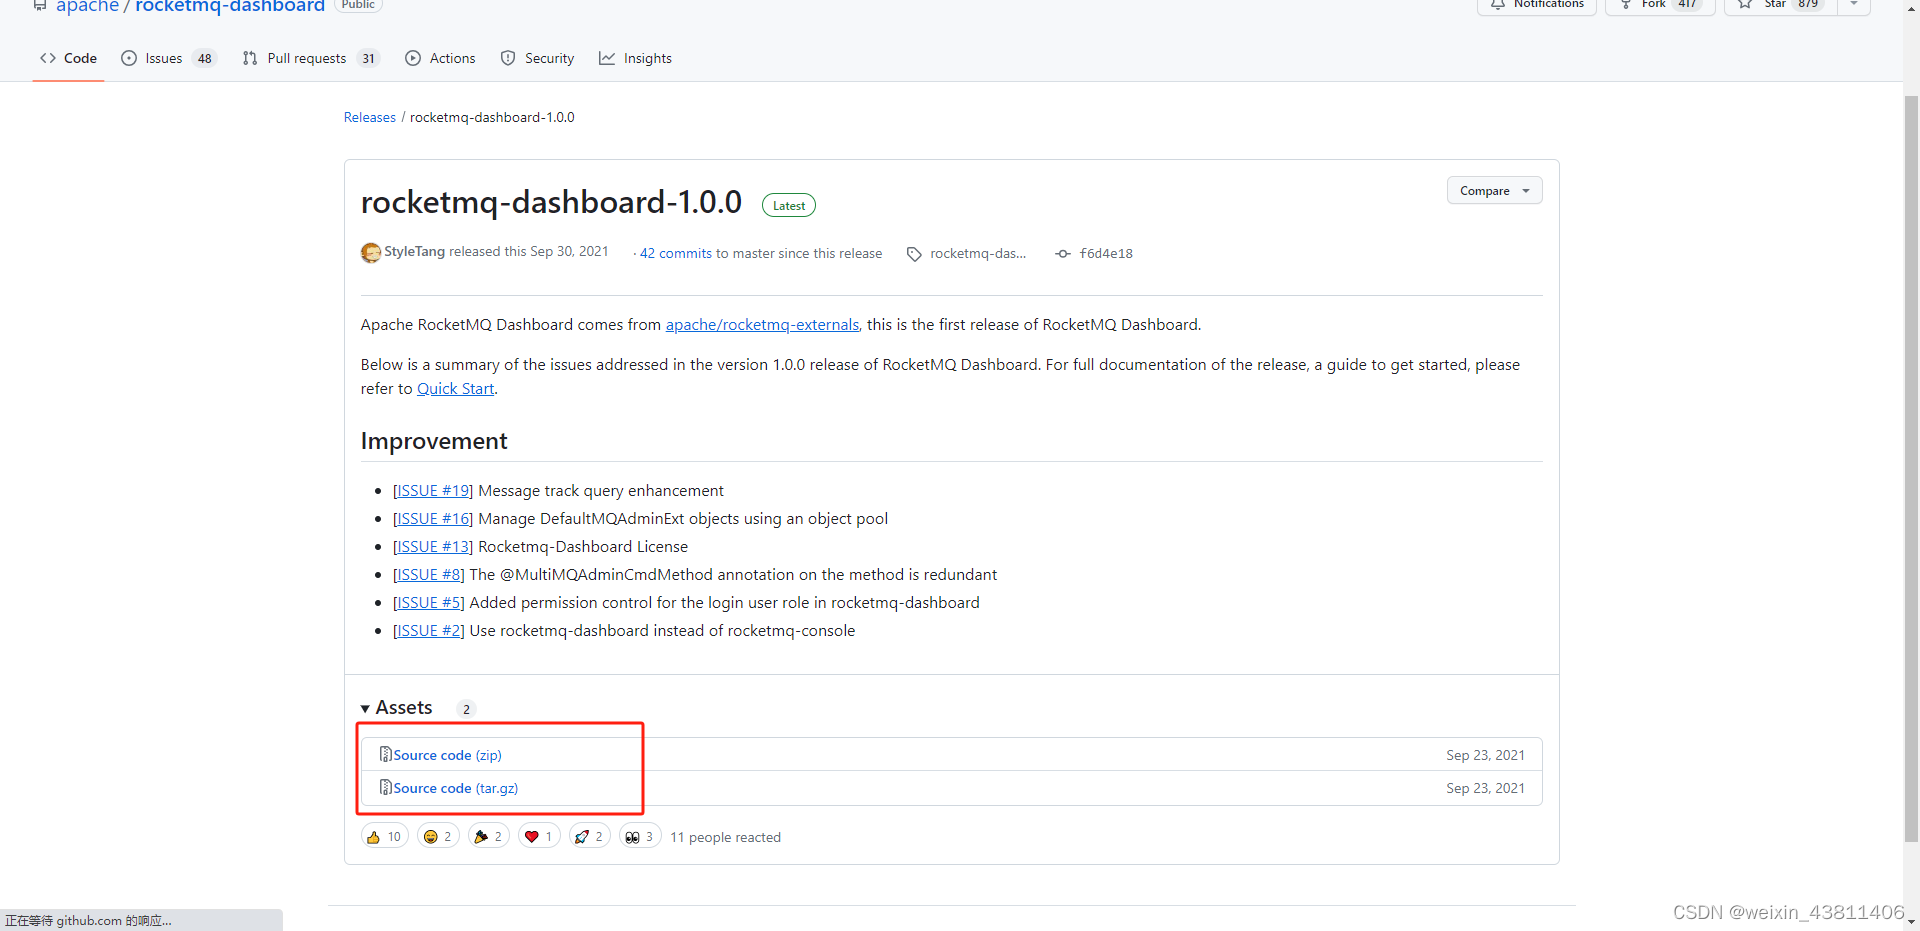The height and width of the screenshot is (931, 1920).
Task: Open the Code tab
Action: pos(68,58)
